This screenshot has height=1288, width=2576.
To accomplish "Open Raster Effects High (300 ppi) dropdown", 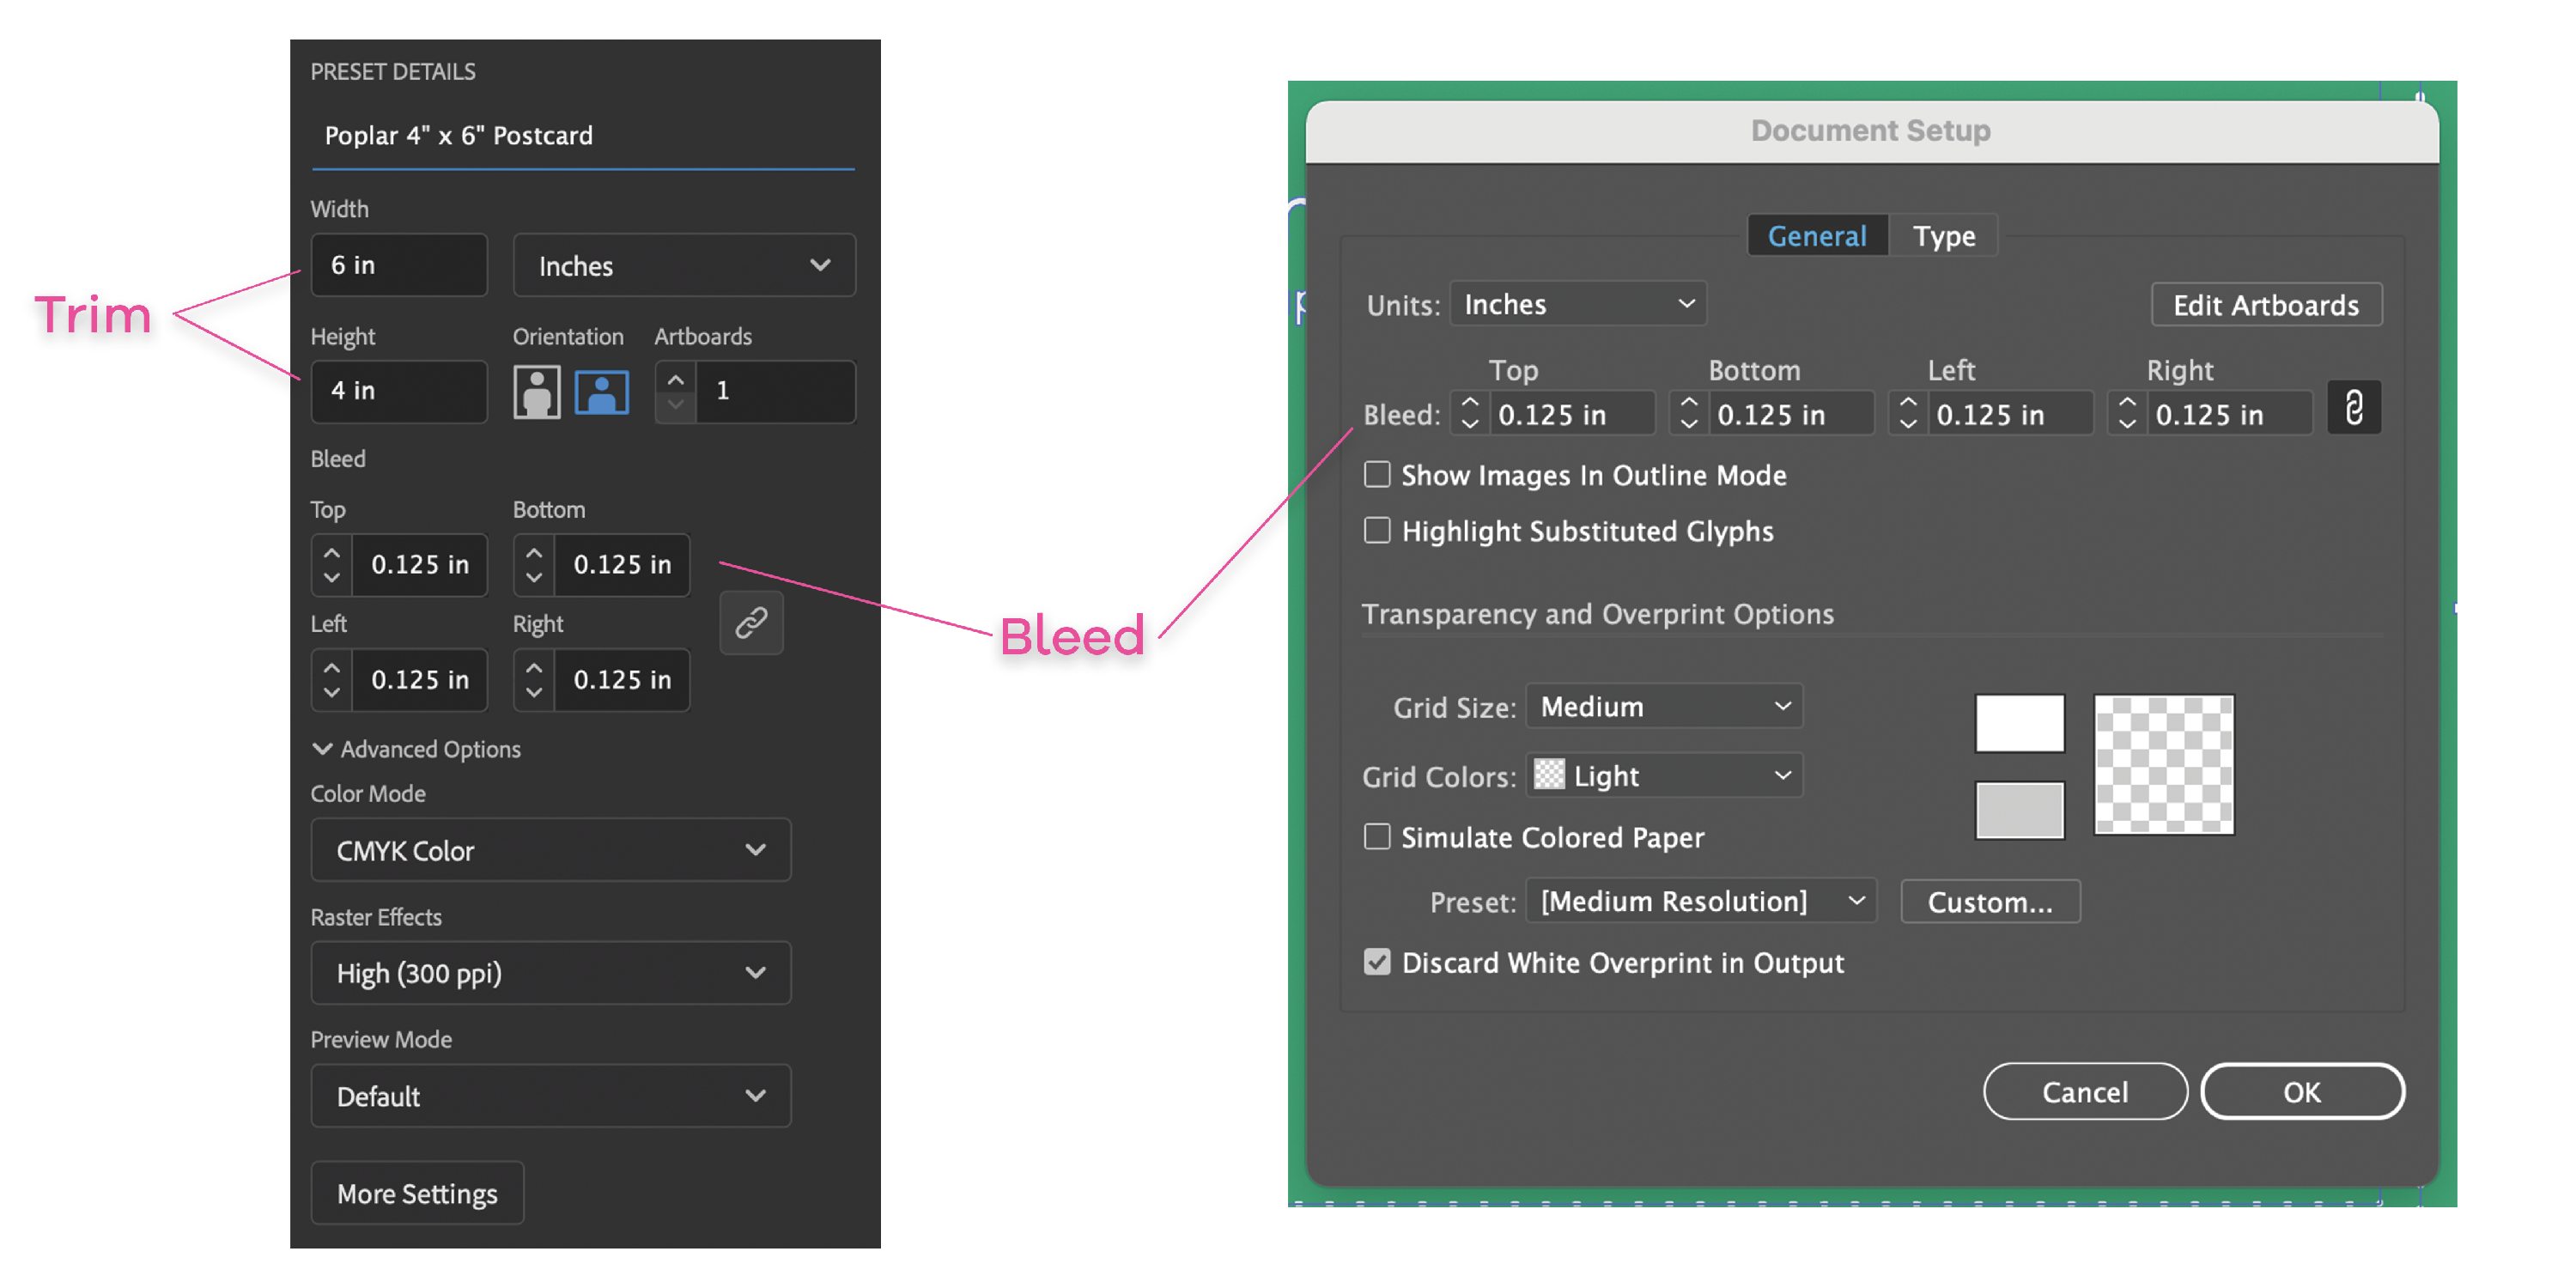I will (x=550, y=973).
